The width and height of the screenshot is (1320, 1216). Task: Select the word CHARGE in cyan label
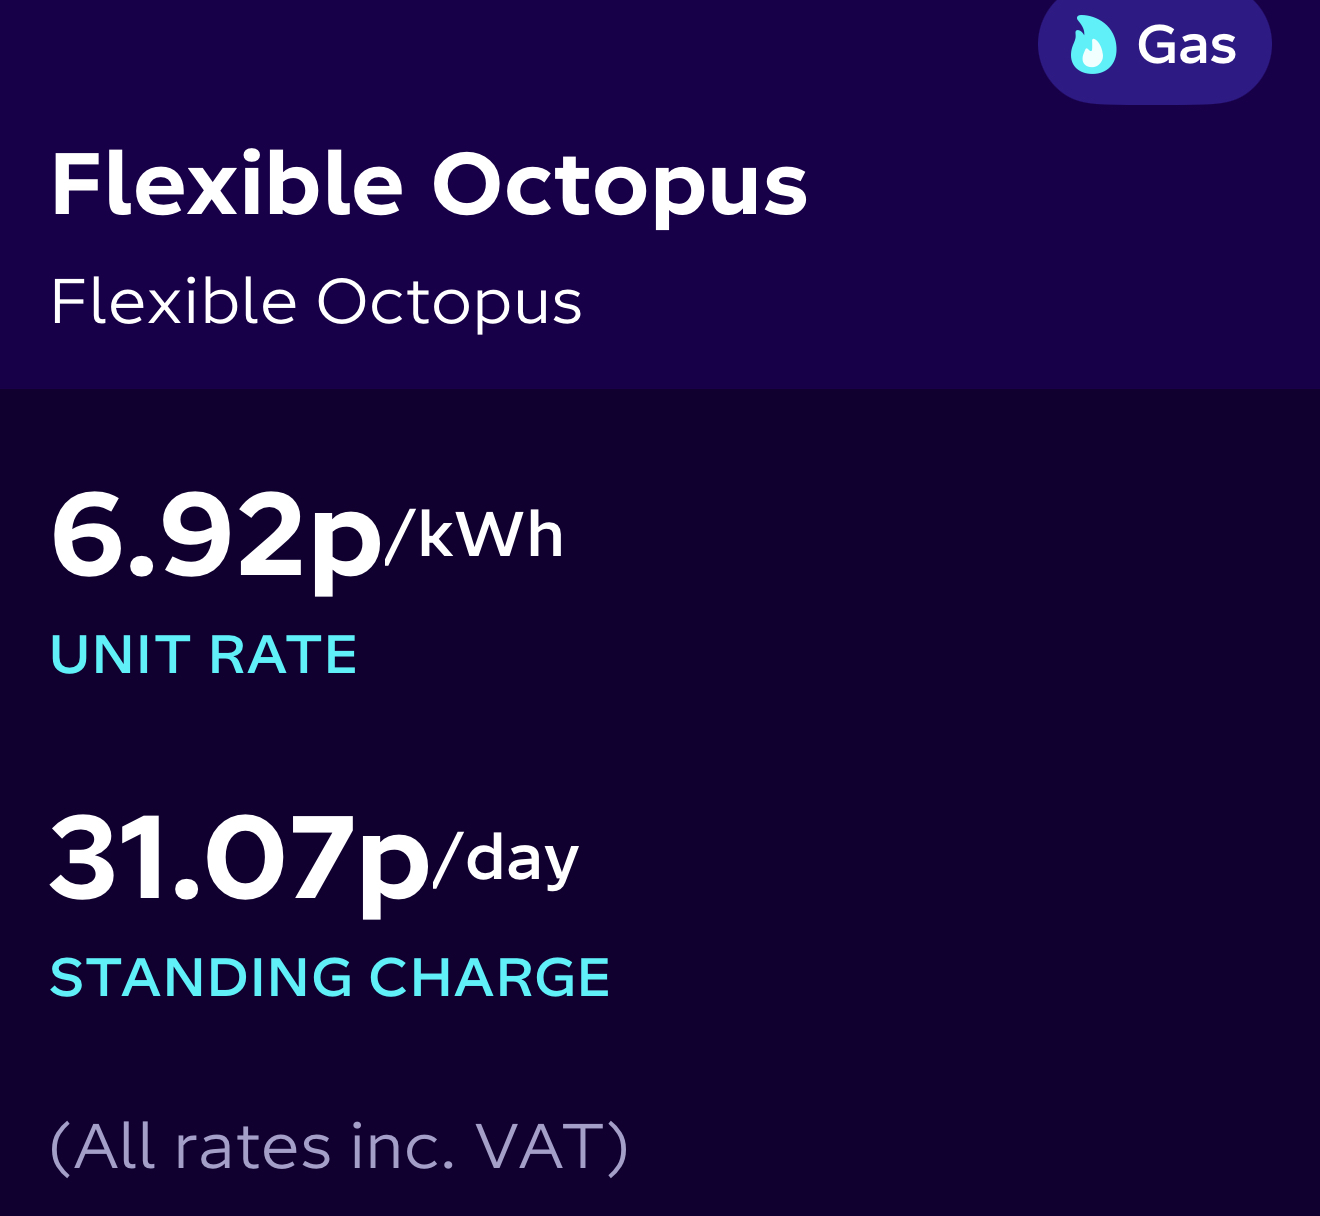coord(490,977)
